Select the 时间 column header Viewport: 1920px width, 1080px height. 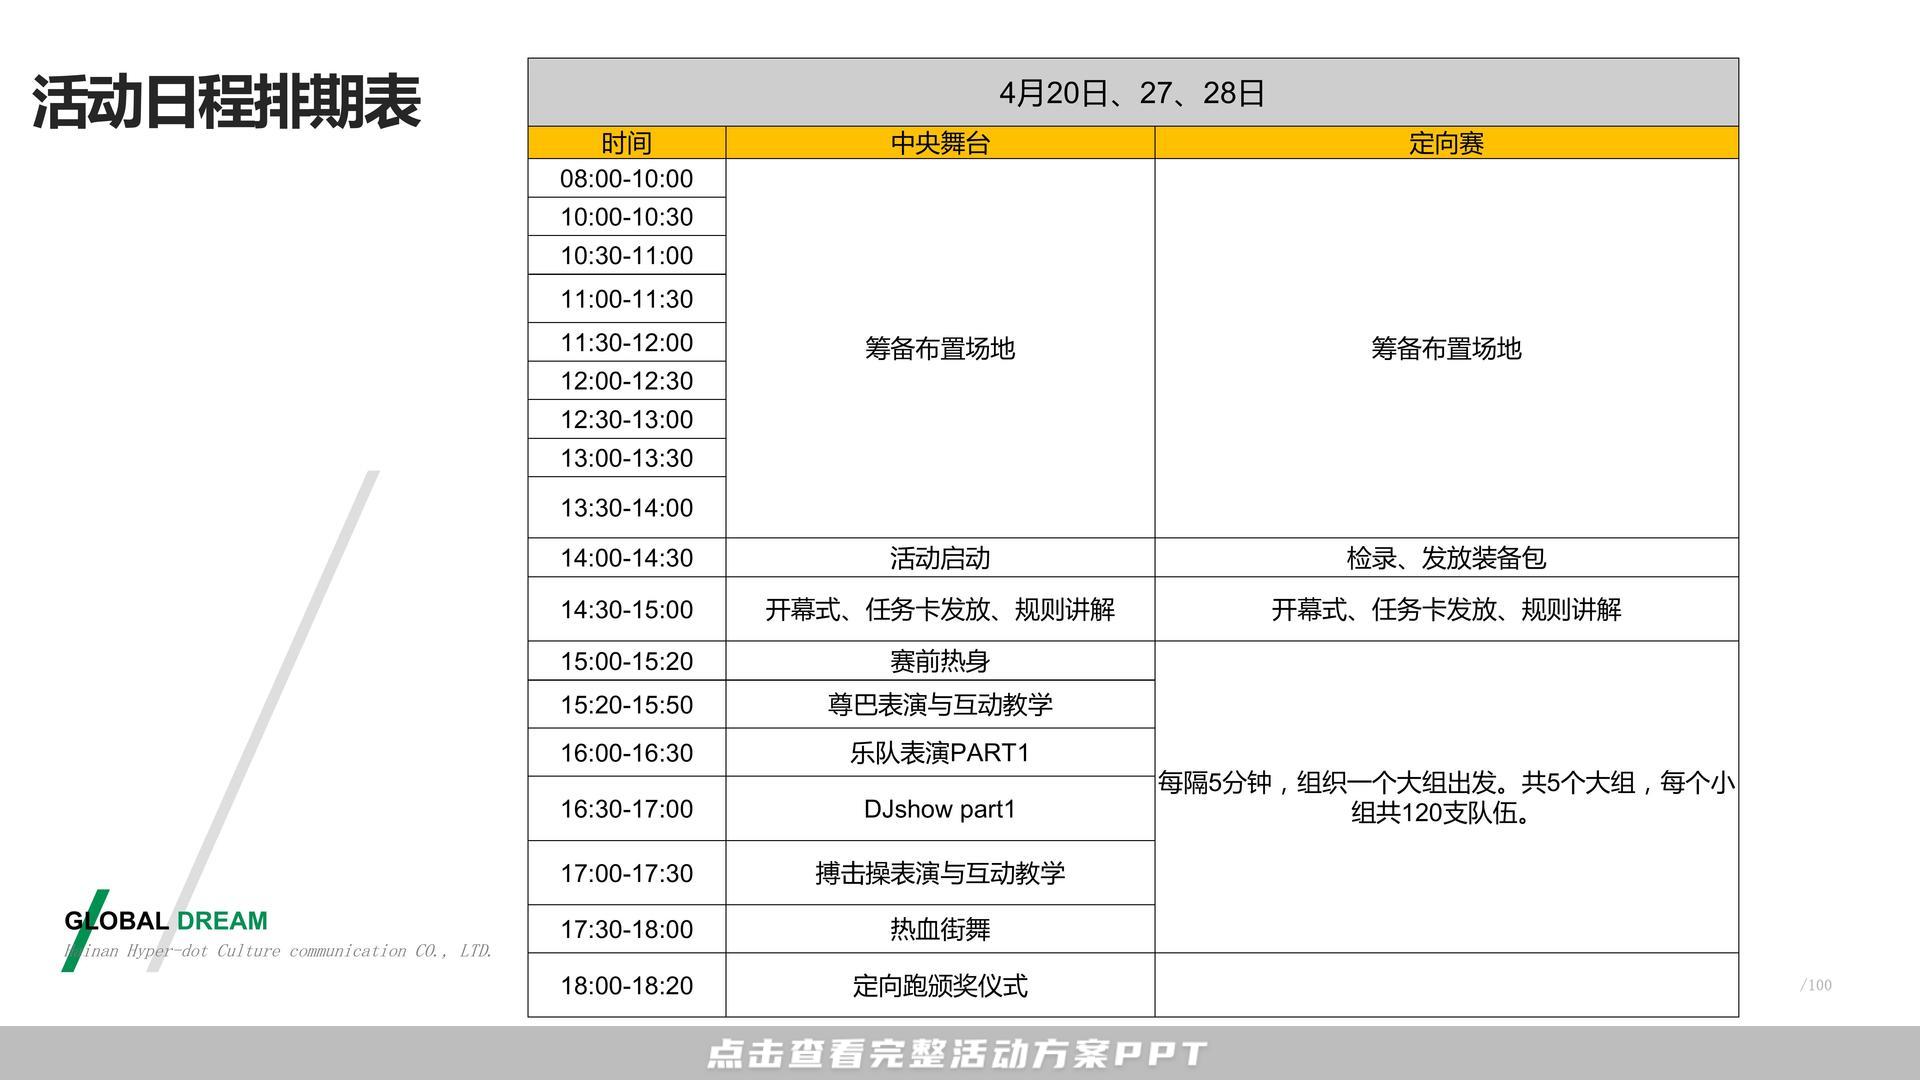pyautogui.click(x=627, y=143)
